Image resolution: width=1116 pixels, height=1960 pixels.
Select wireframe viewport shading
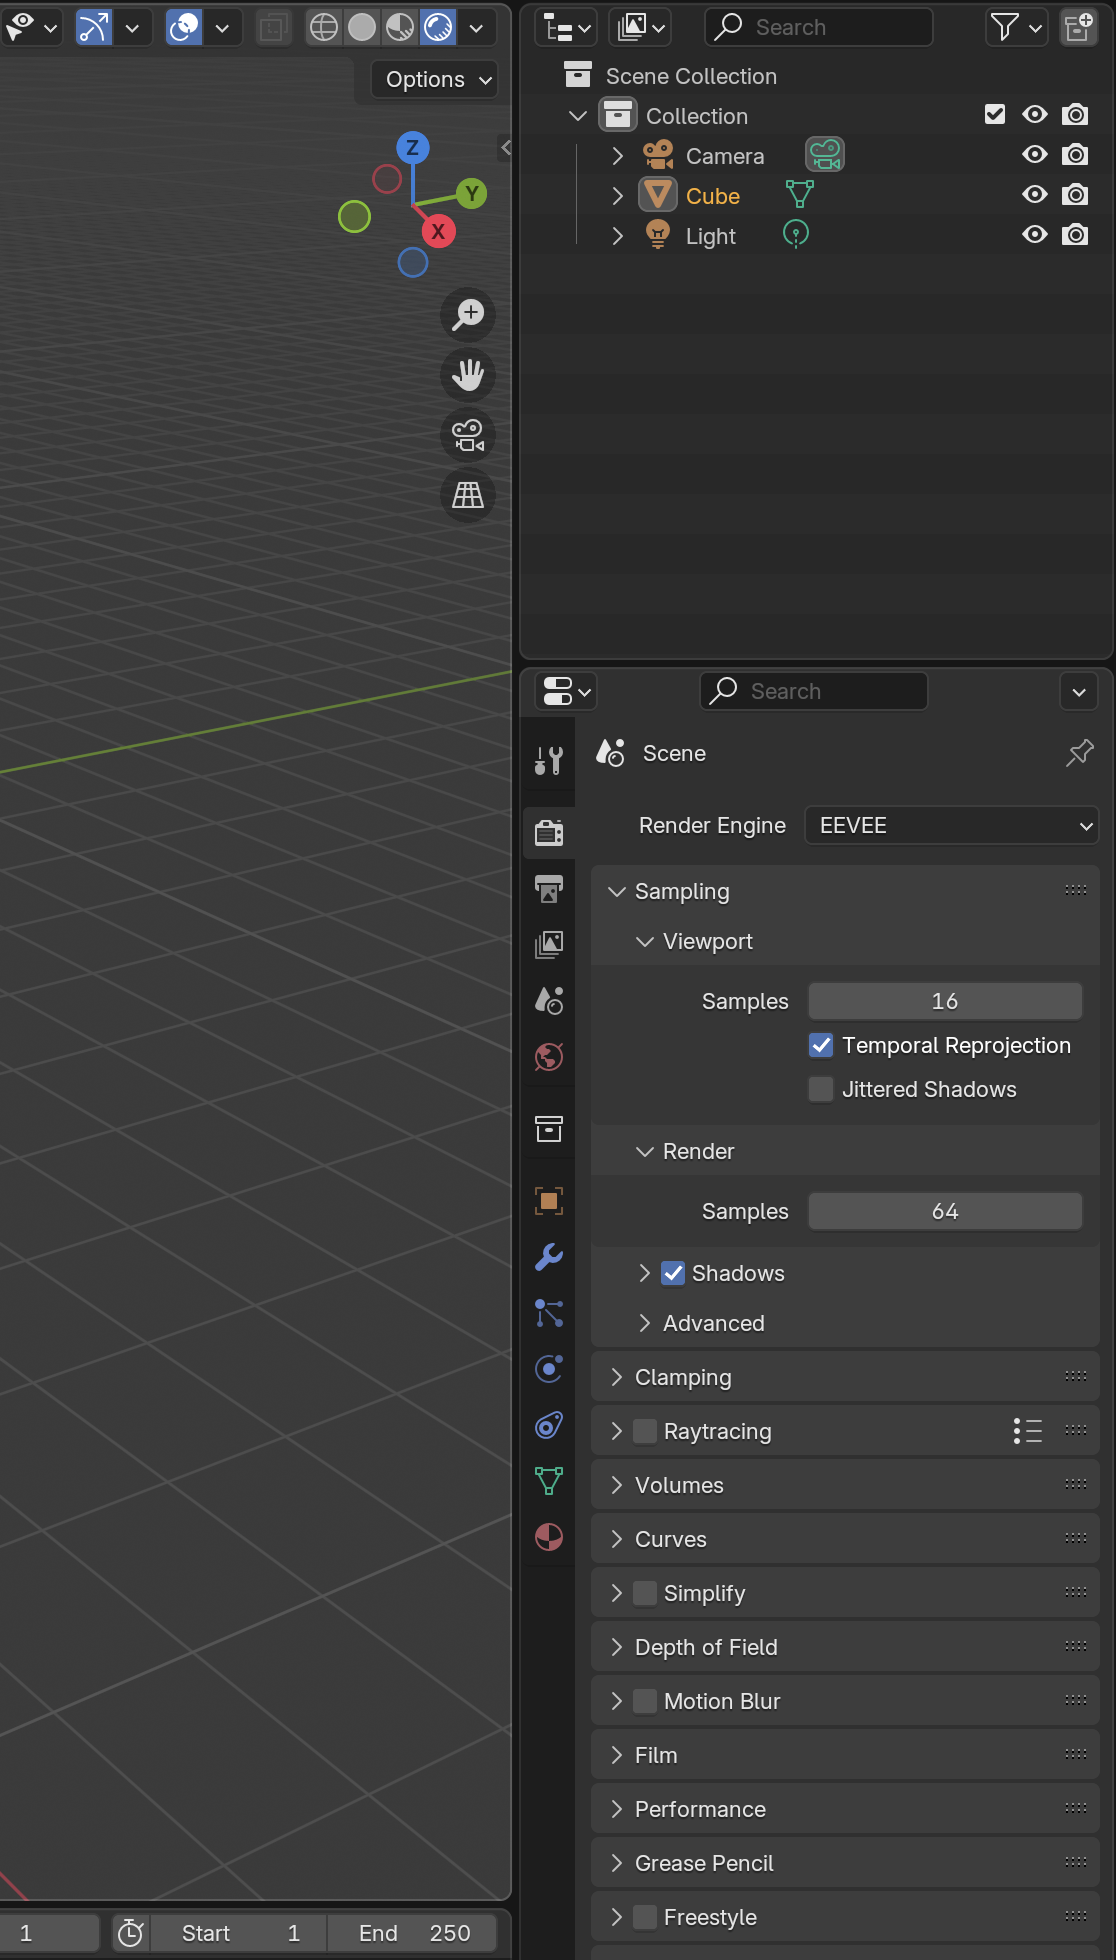[x=324, y=28]
